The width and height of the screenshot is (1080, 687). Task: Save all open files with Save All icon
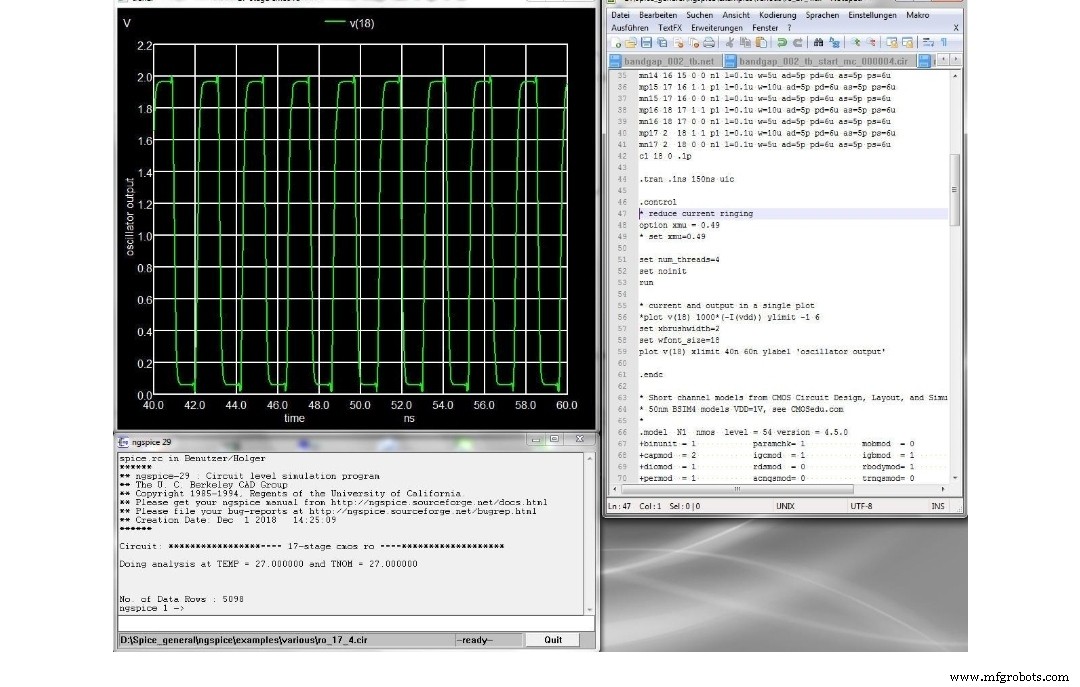coord(661,43)
